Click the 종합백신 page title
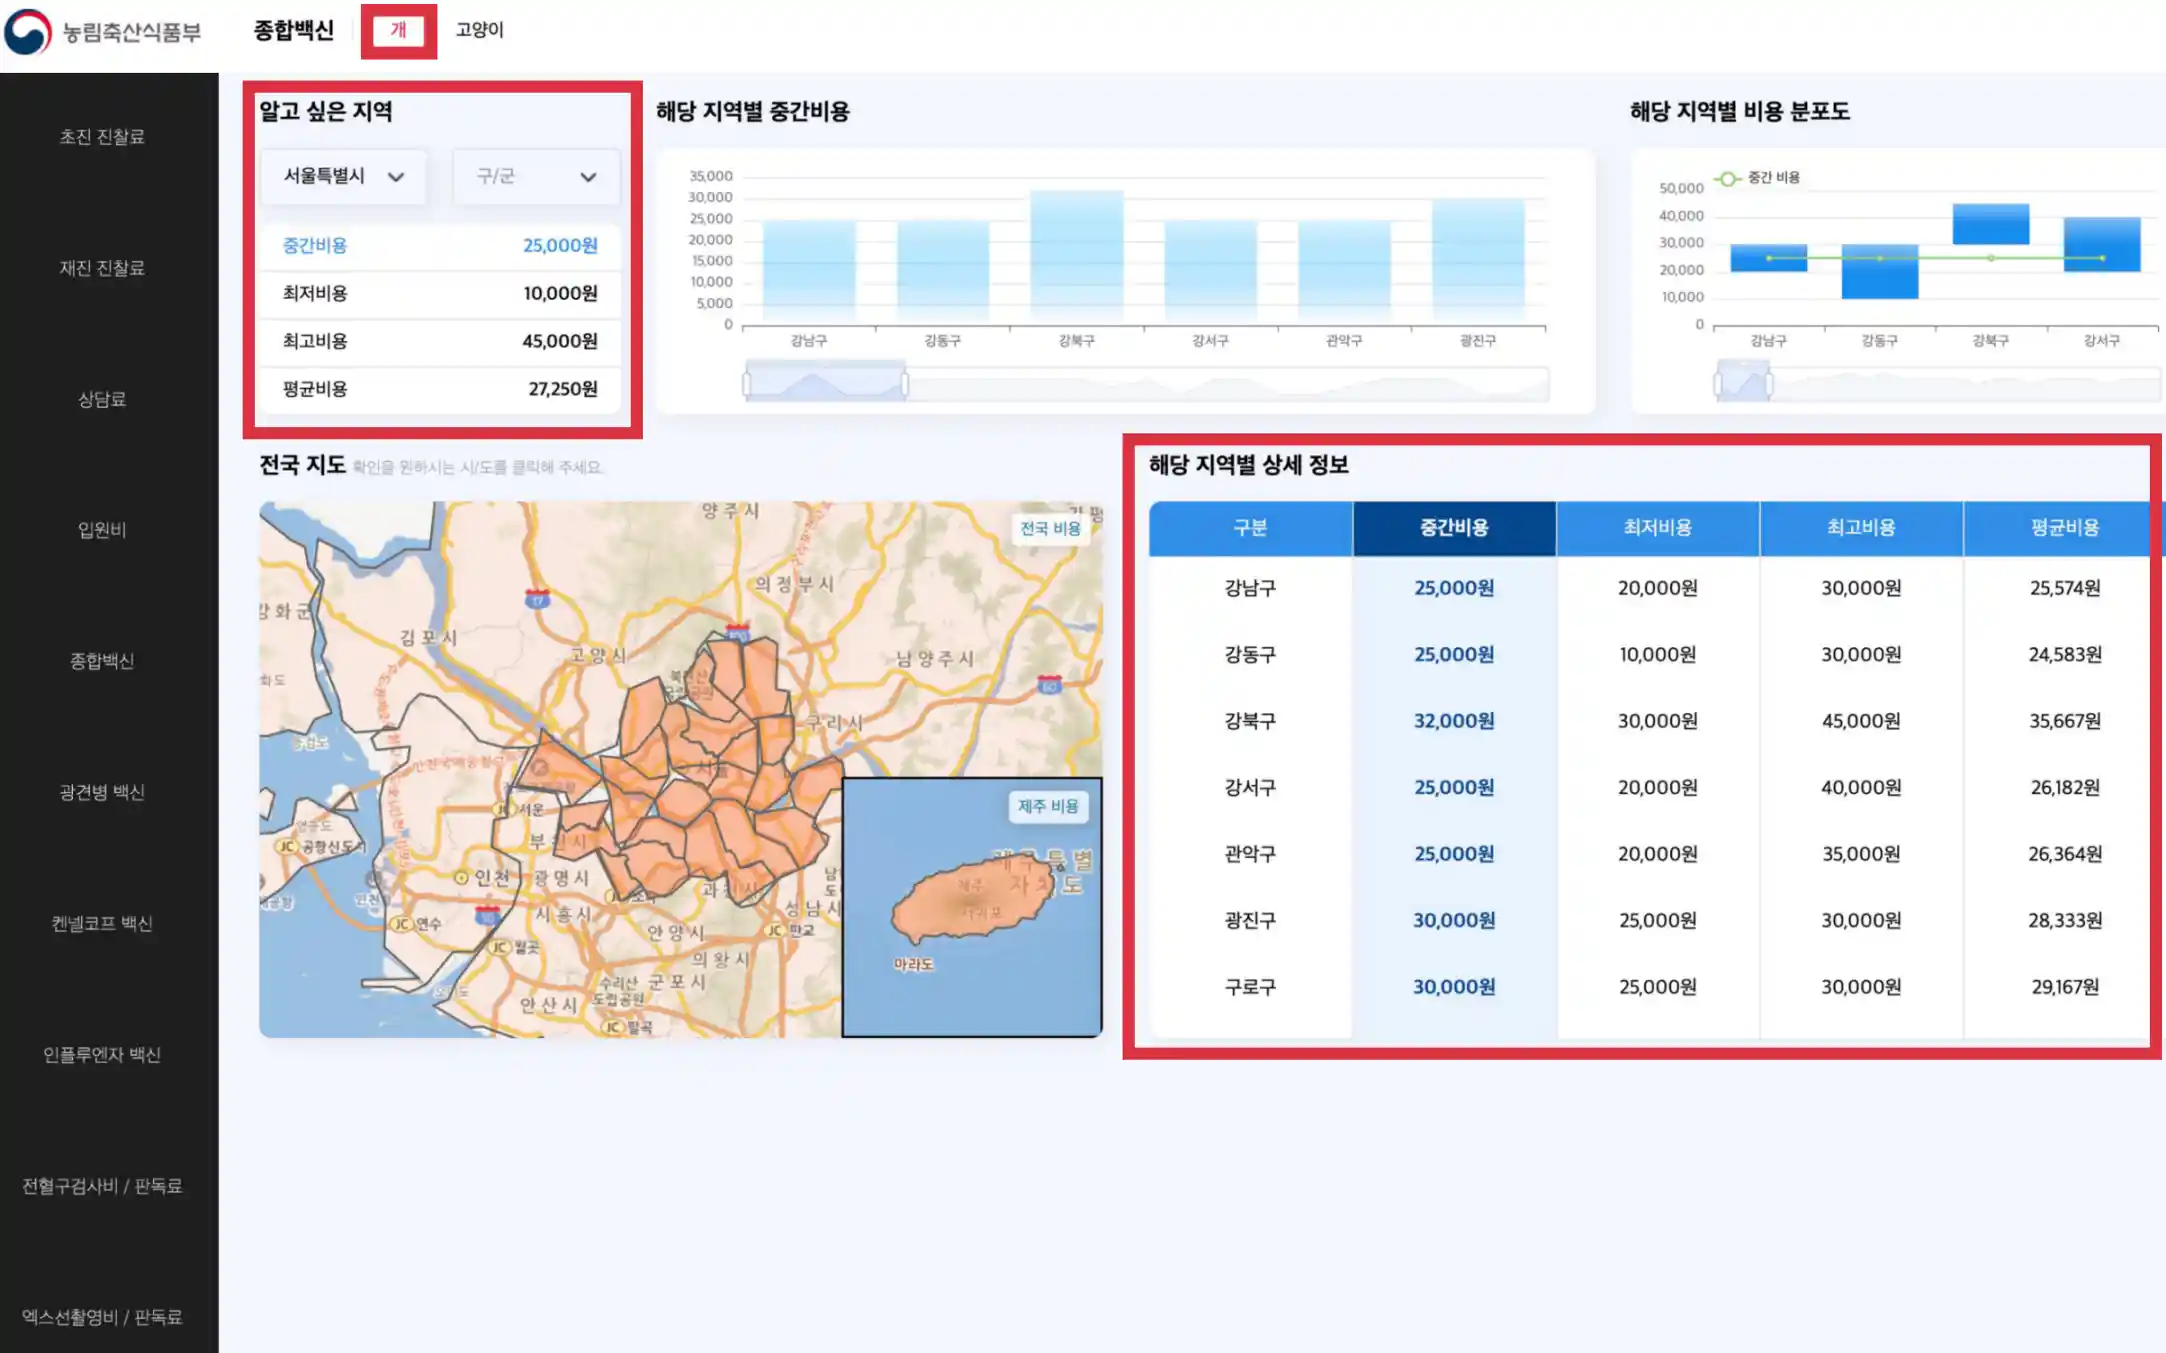This screenshot has height=1353, width=2166. coord(293,30)
